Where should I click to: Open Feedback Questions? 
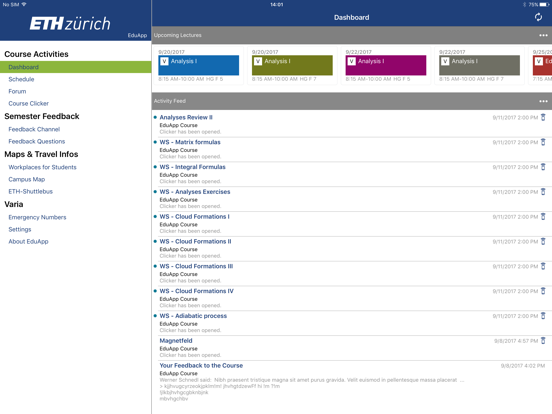(x=76, y=141)
